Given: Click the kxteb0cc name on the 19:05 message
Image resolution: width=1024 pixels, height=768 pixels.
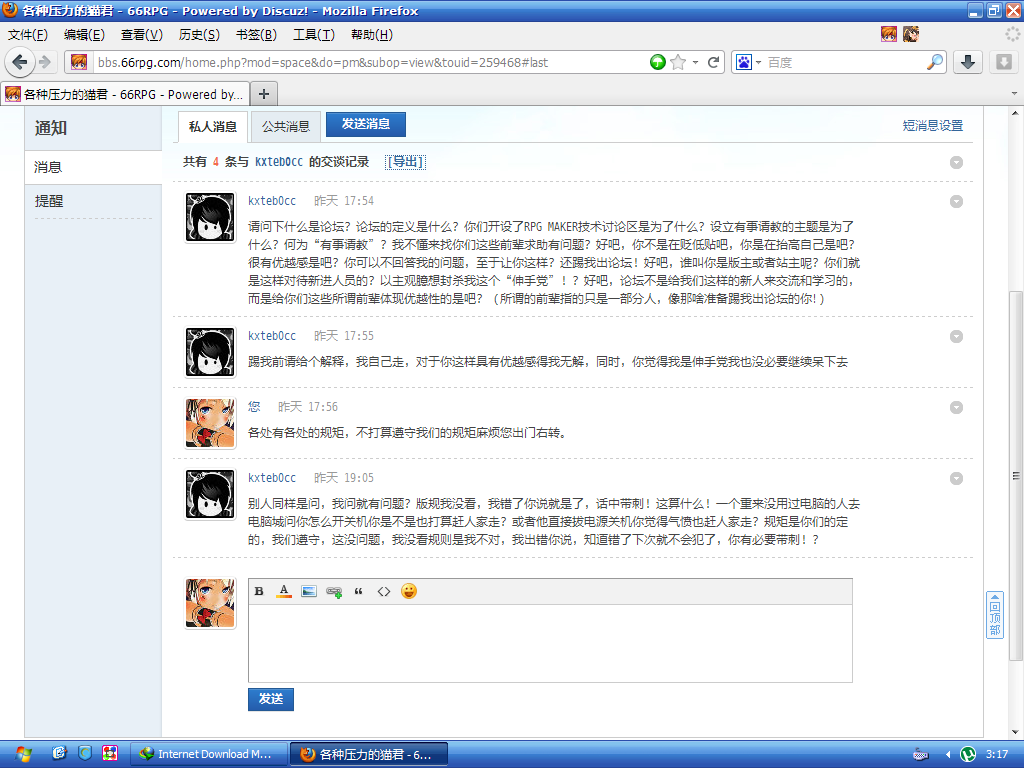Looking at the screenshot, I should (x=272, y=478).
